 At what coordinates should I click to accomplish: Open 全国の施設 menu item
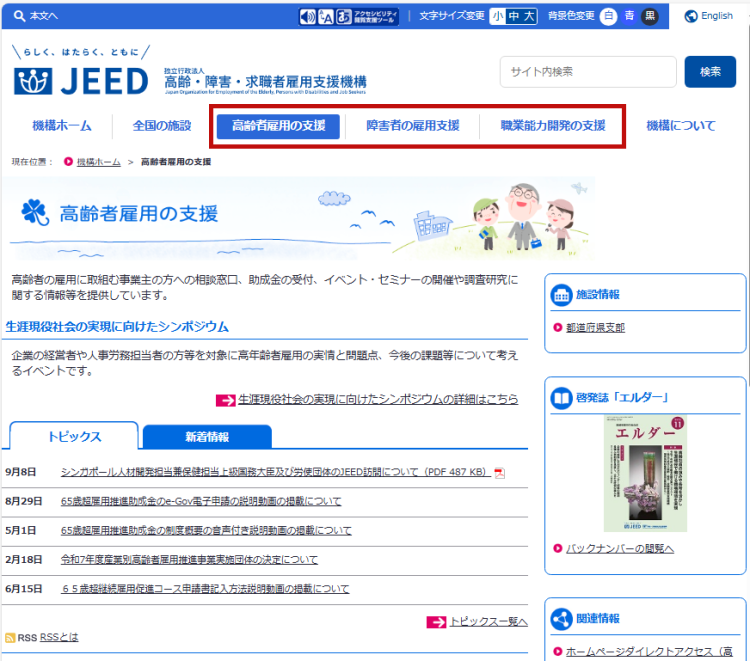162,126
